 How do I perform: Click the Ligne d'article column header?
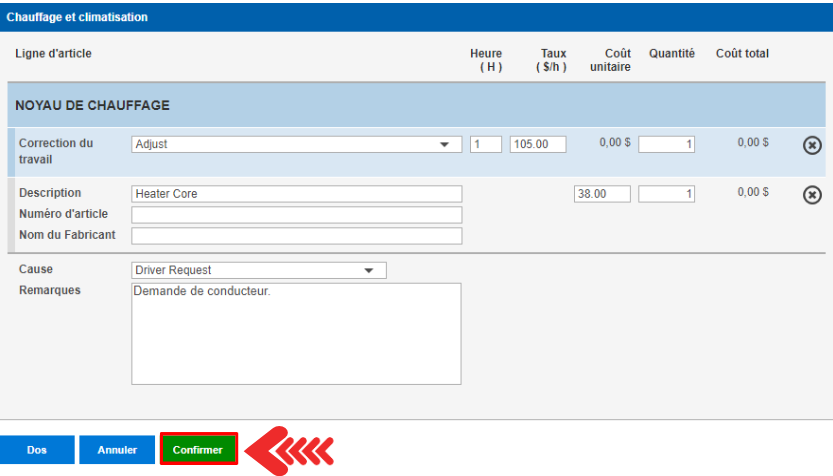[x=53, y=54]
